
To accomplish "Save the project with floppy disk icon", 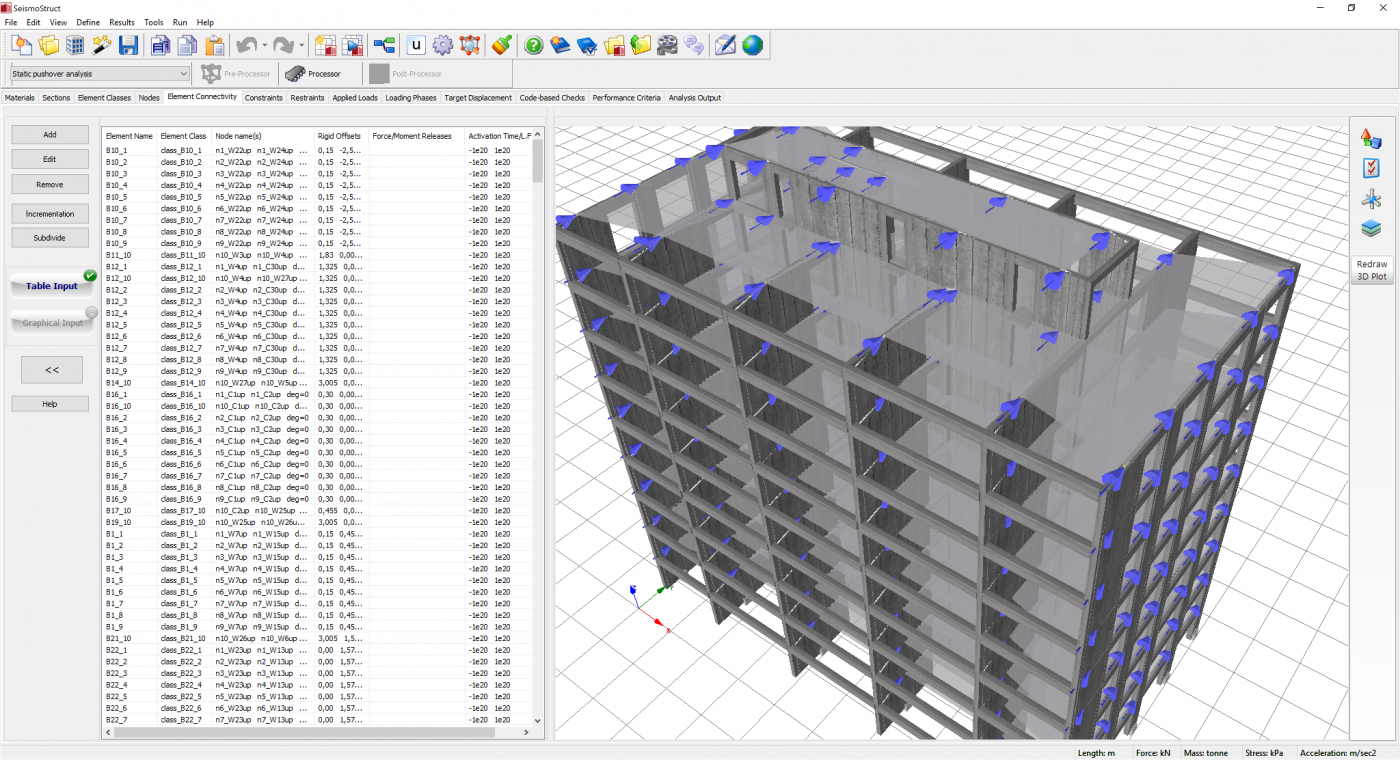I will 128,45.
